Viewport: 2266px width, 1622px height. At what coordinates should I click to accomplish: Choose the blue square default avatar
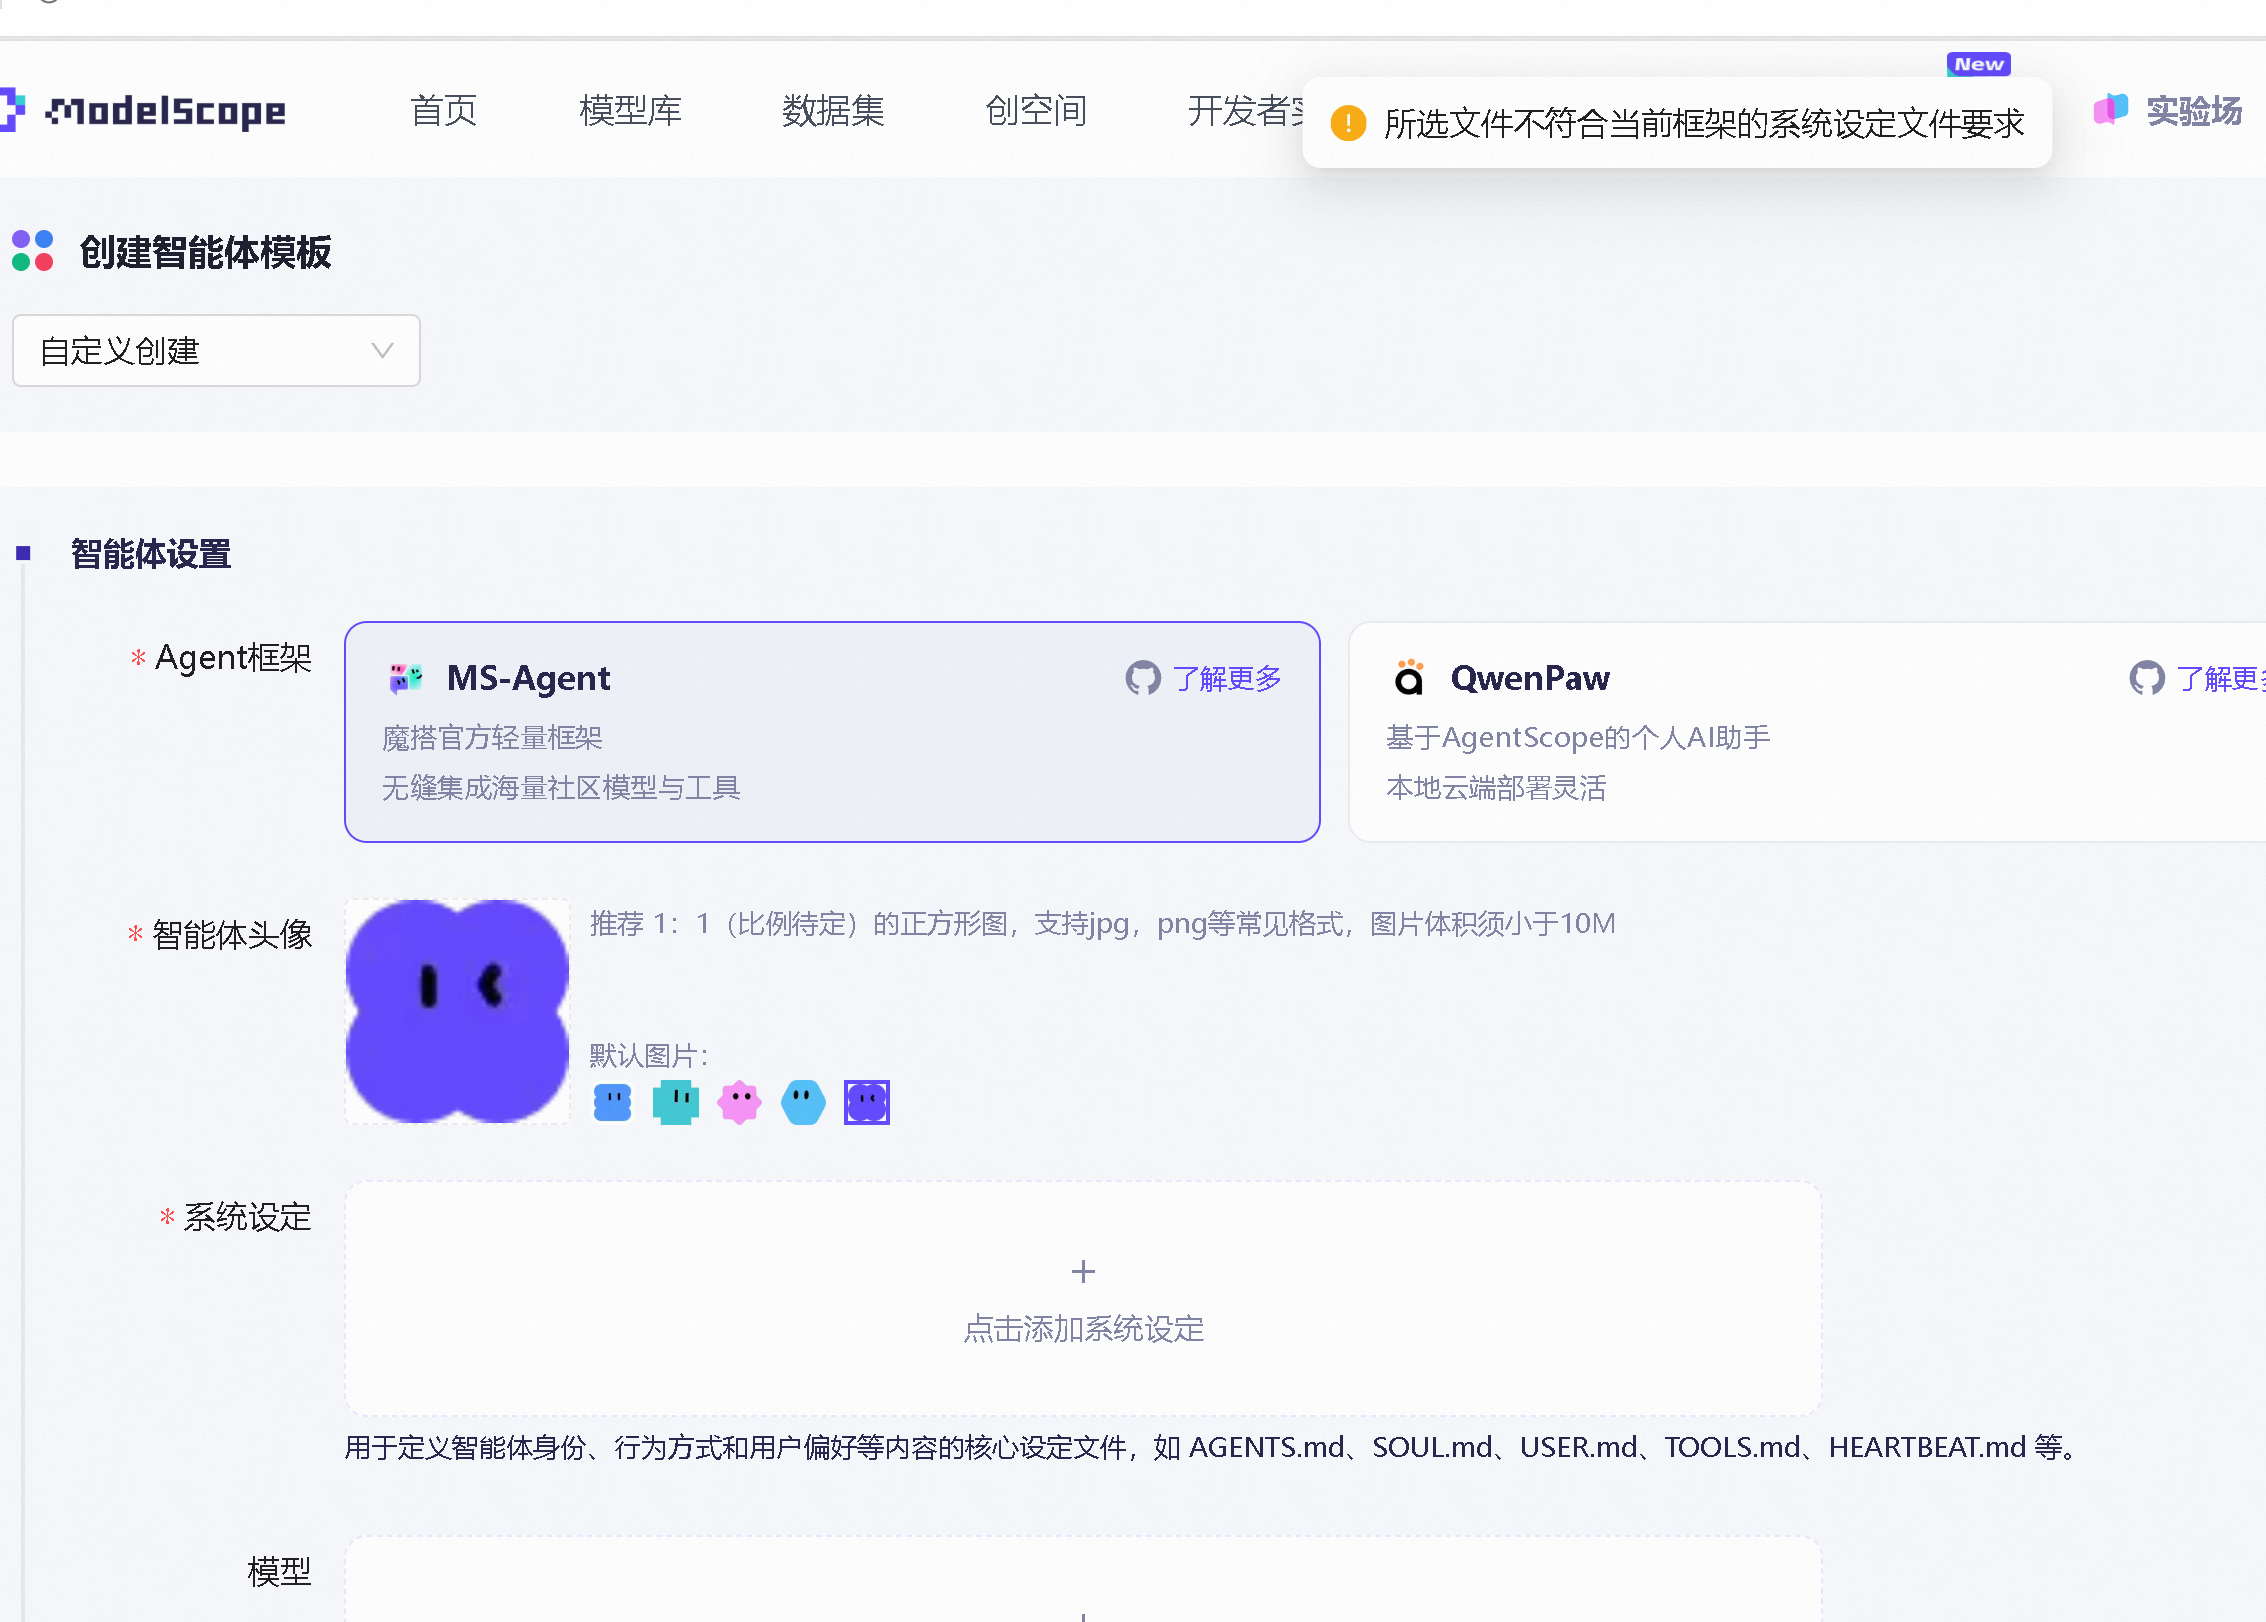tap(612, 1102)
